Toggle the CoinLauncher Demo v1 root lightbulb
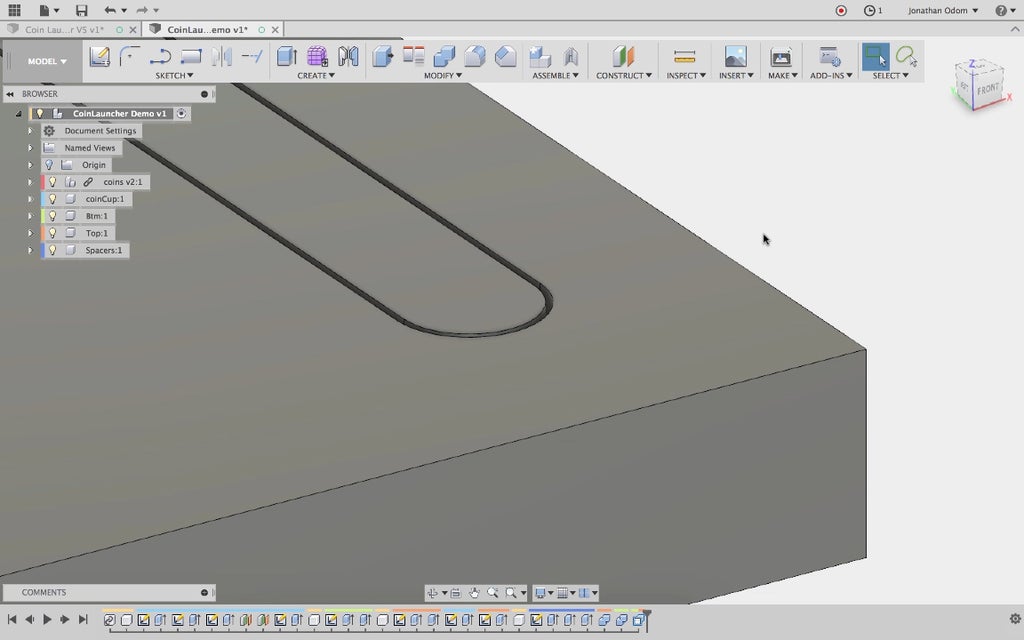This screenshot has height=640, width=1024. [40, 114]
